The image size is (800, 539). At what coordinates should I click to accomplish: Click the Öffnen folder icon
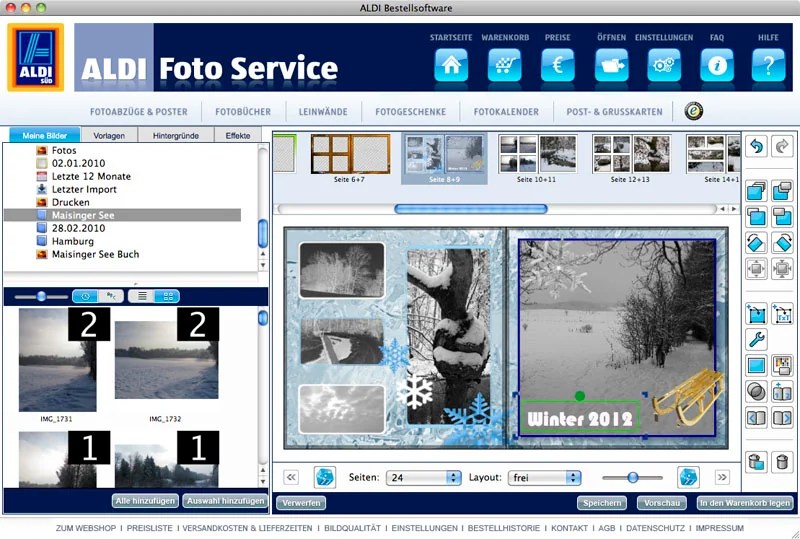(x=611, y=65)
